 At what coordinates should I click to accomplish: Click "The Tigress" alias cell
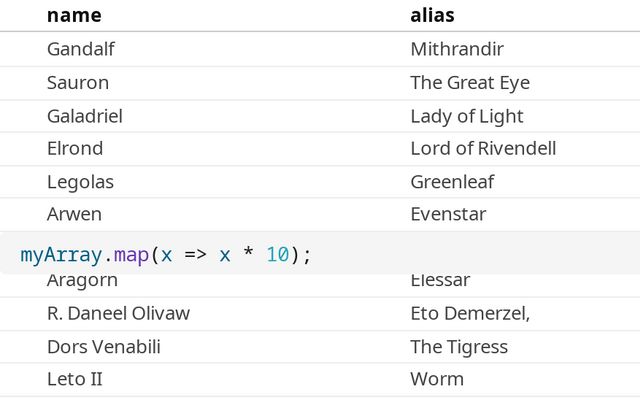pyautogui.click(x=459, y=347)
